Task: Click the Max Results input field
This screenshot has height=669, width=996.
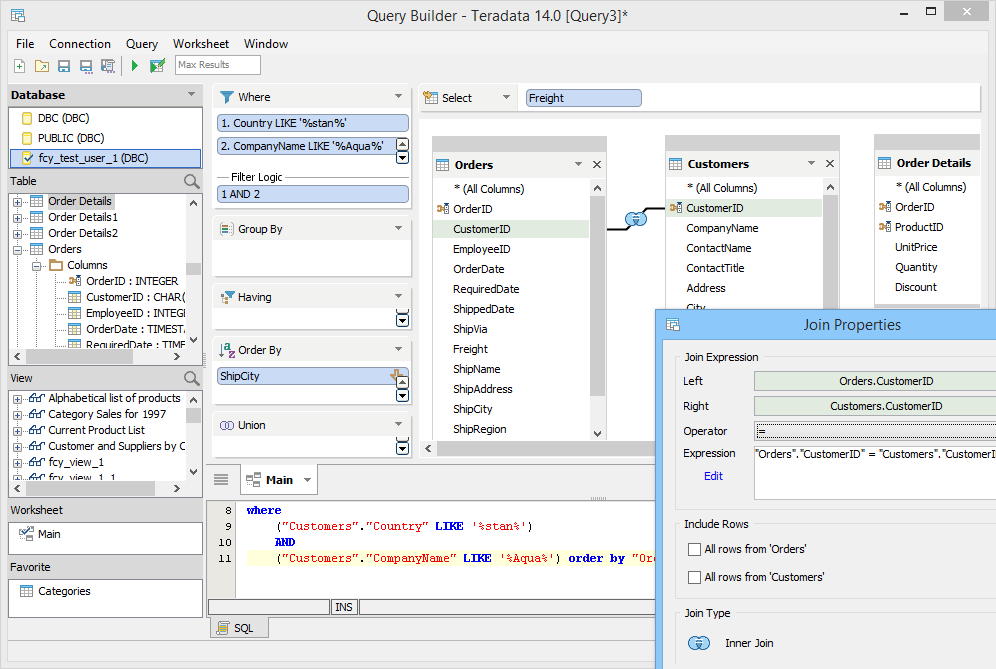Action: [x=218, y=65]
